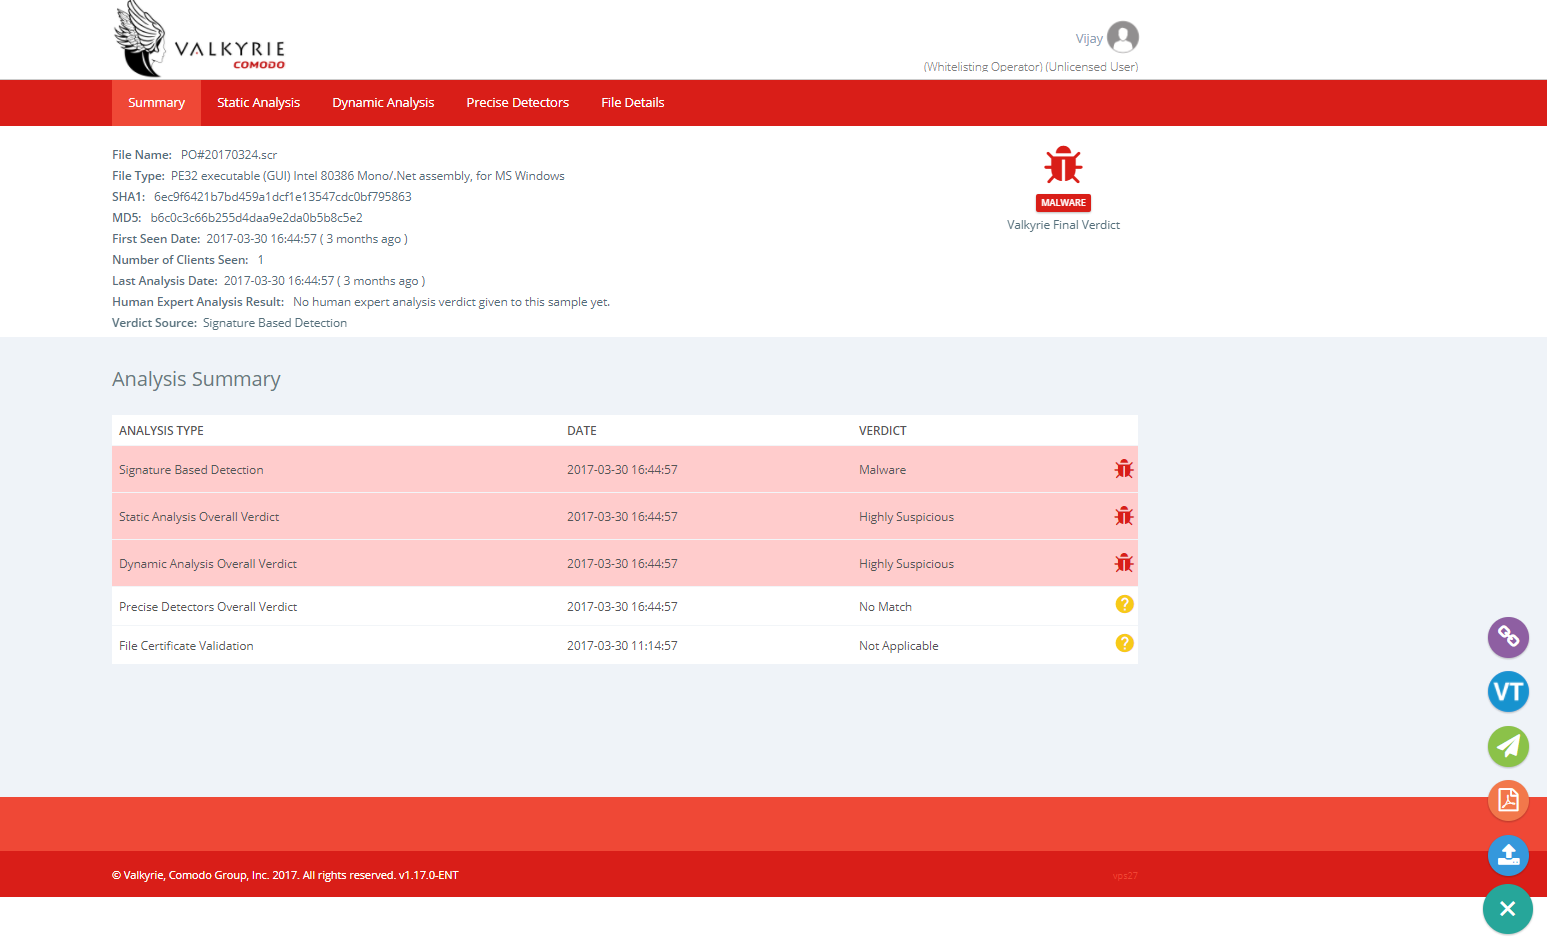Click question mark icon in Precise Detectors row

pyautogui.click(x=1124, y=604)
